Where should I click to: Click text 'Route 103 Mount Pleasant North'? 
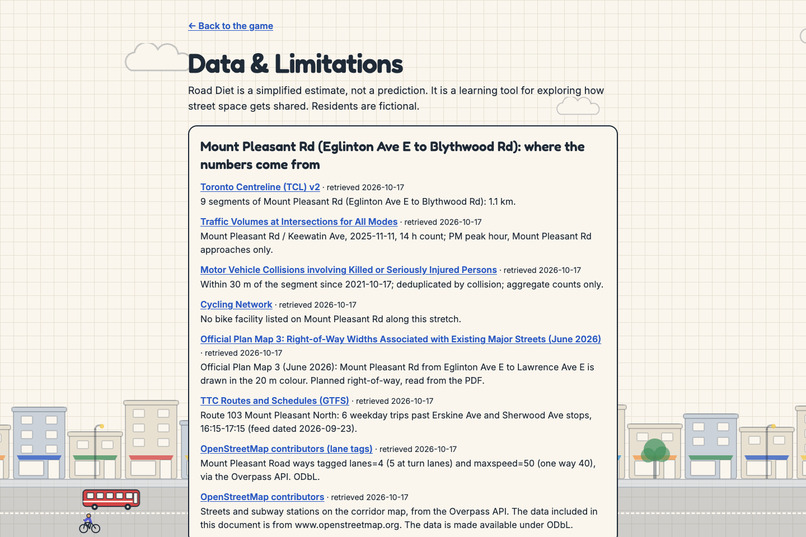[269, 415]
